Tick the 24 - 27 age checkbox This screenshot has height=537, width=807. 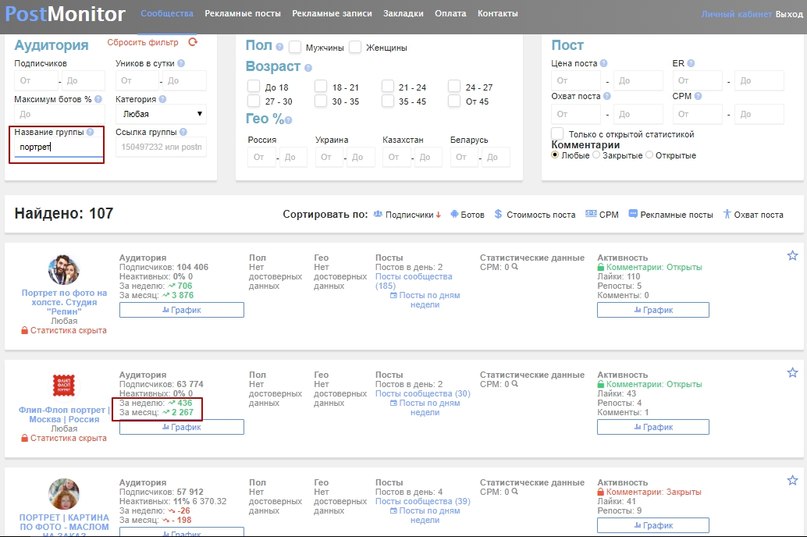[454, 86]
